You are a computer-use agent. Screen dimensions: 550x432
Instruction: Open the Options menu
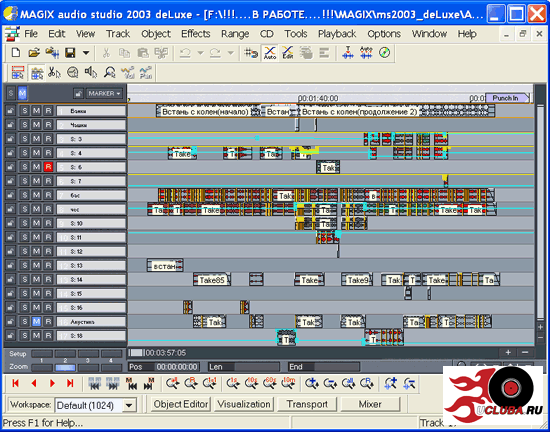tap(384, 34)
